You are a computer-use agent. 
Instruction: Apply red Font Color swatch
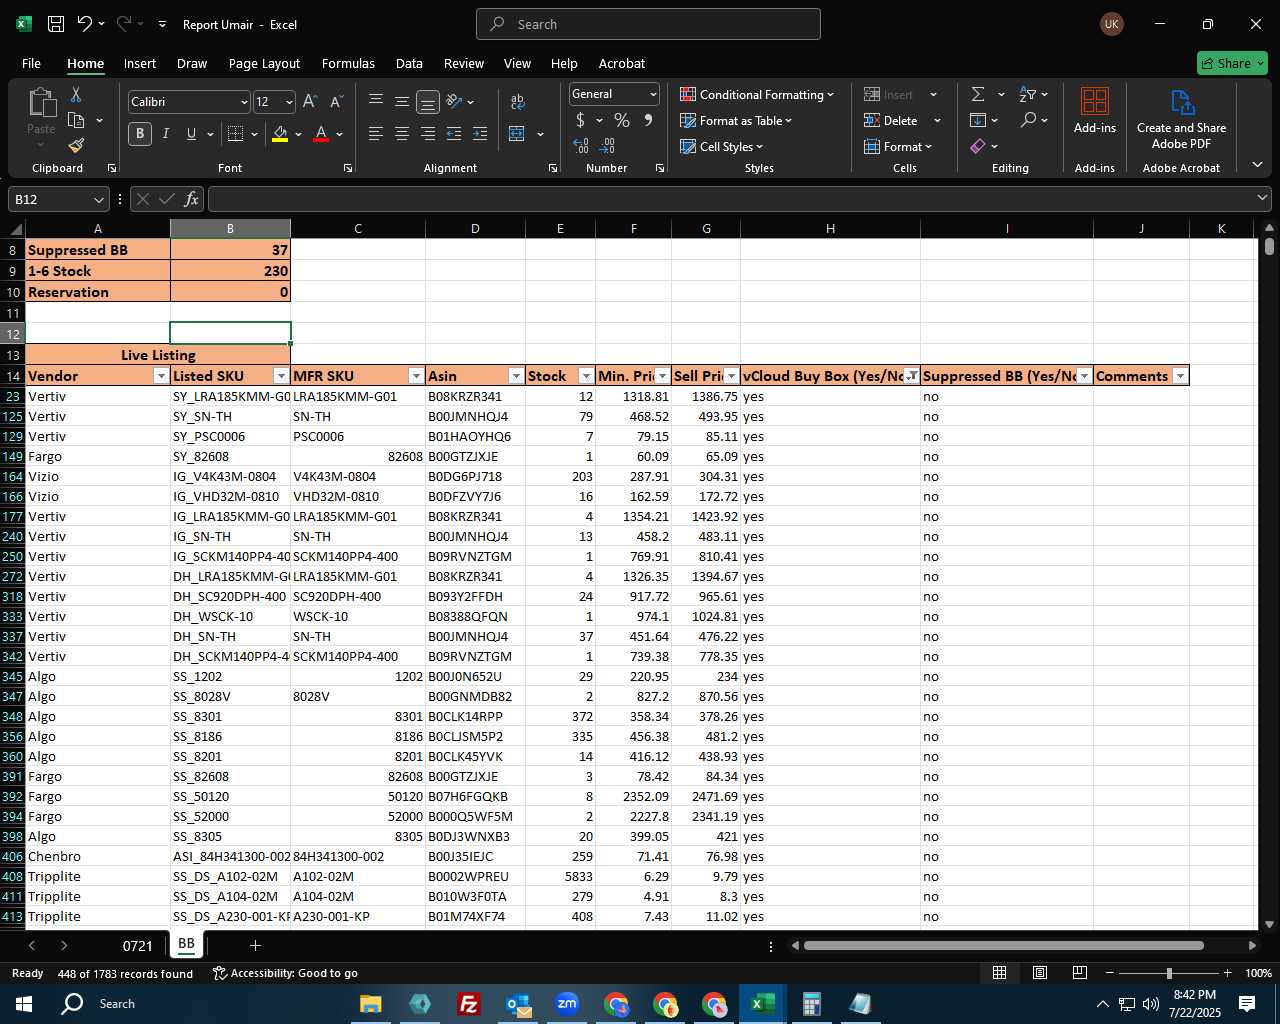click(x=321, y=134)
